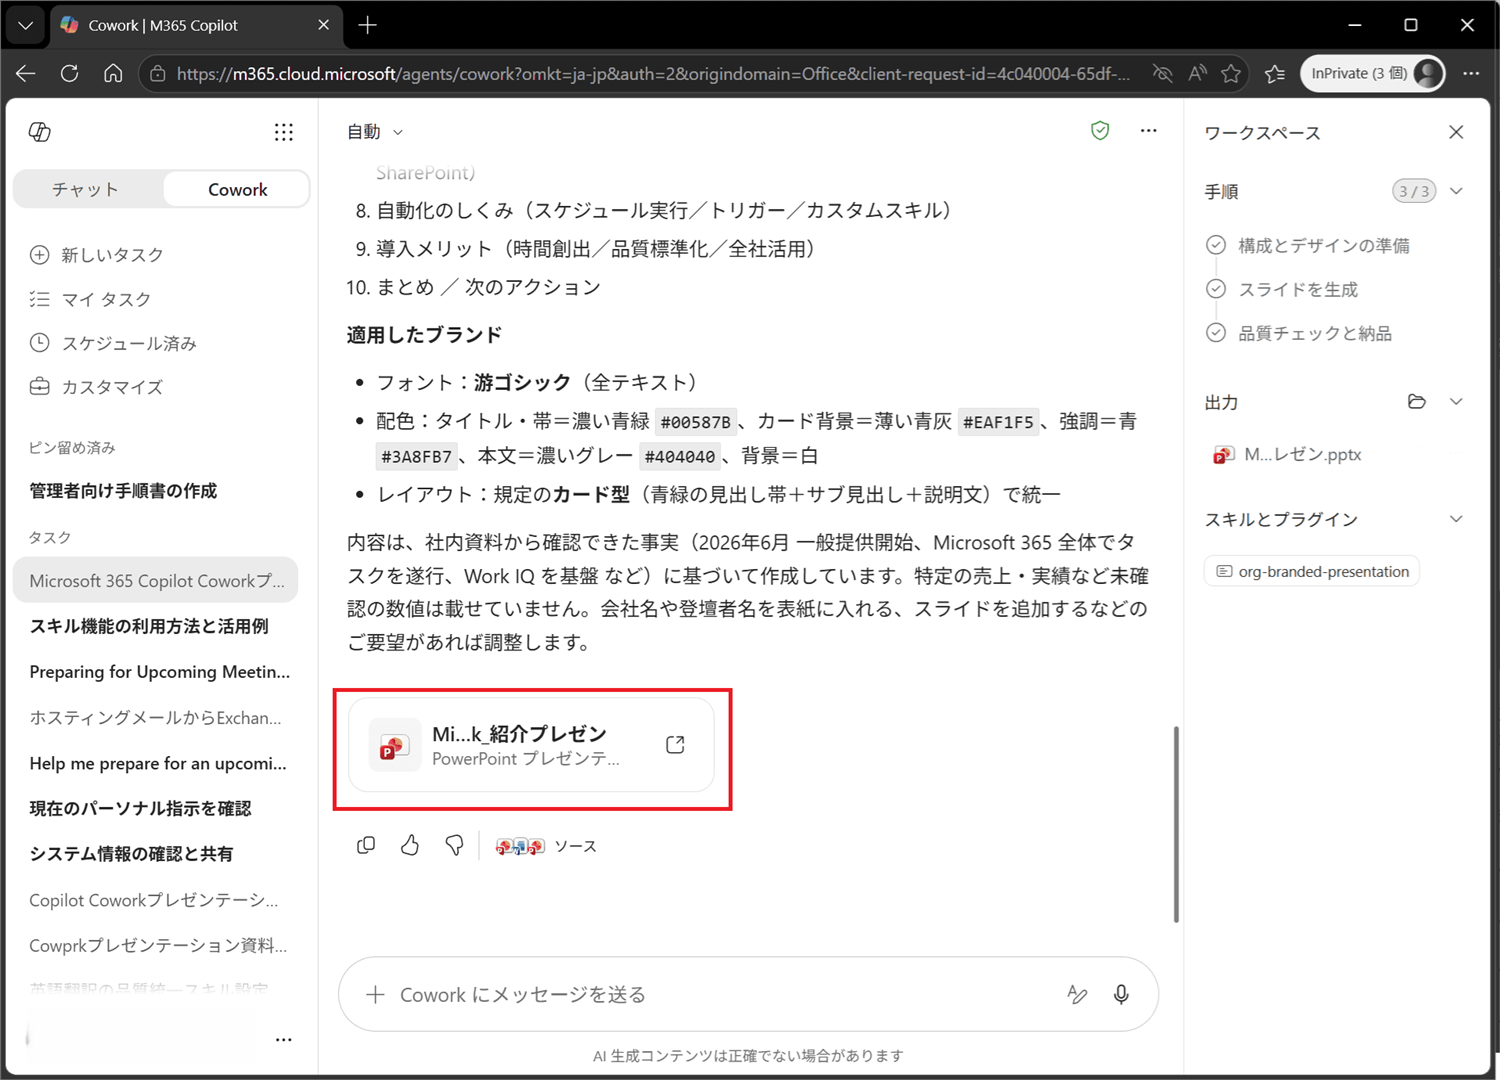This screenshot has width=1500, height=1080.
Task: Switch to the Cowork tab
Action: 237,189
